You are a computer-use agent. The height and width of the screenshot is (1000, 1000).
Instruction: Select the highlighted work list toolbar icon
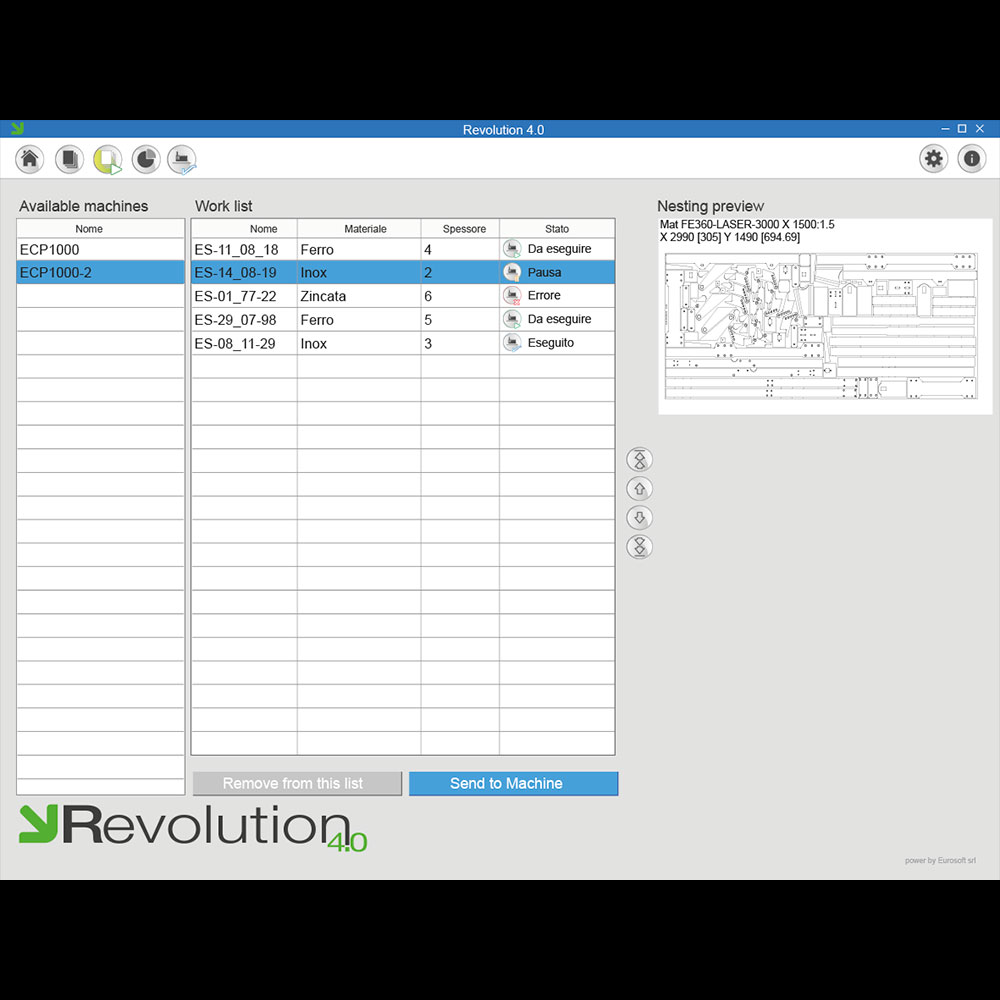pos(108,159)
